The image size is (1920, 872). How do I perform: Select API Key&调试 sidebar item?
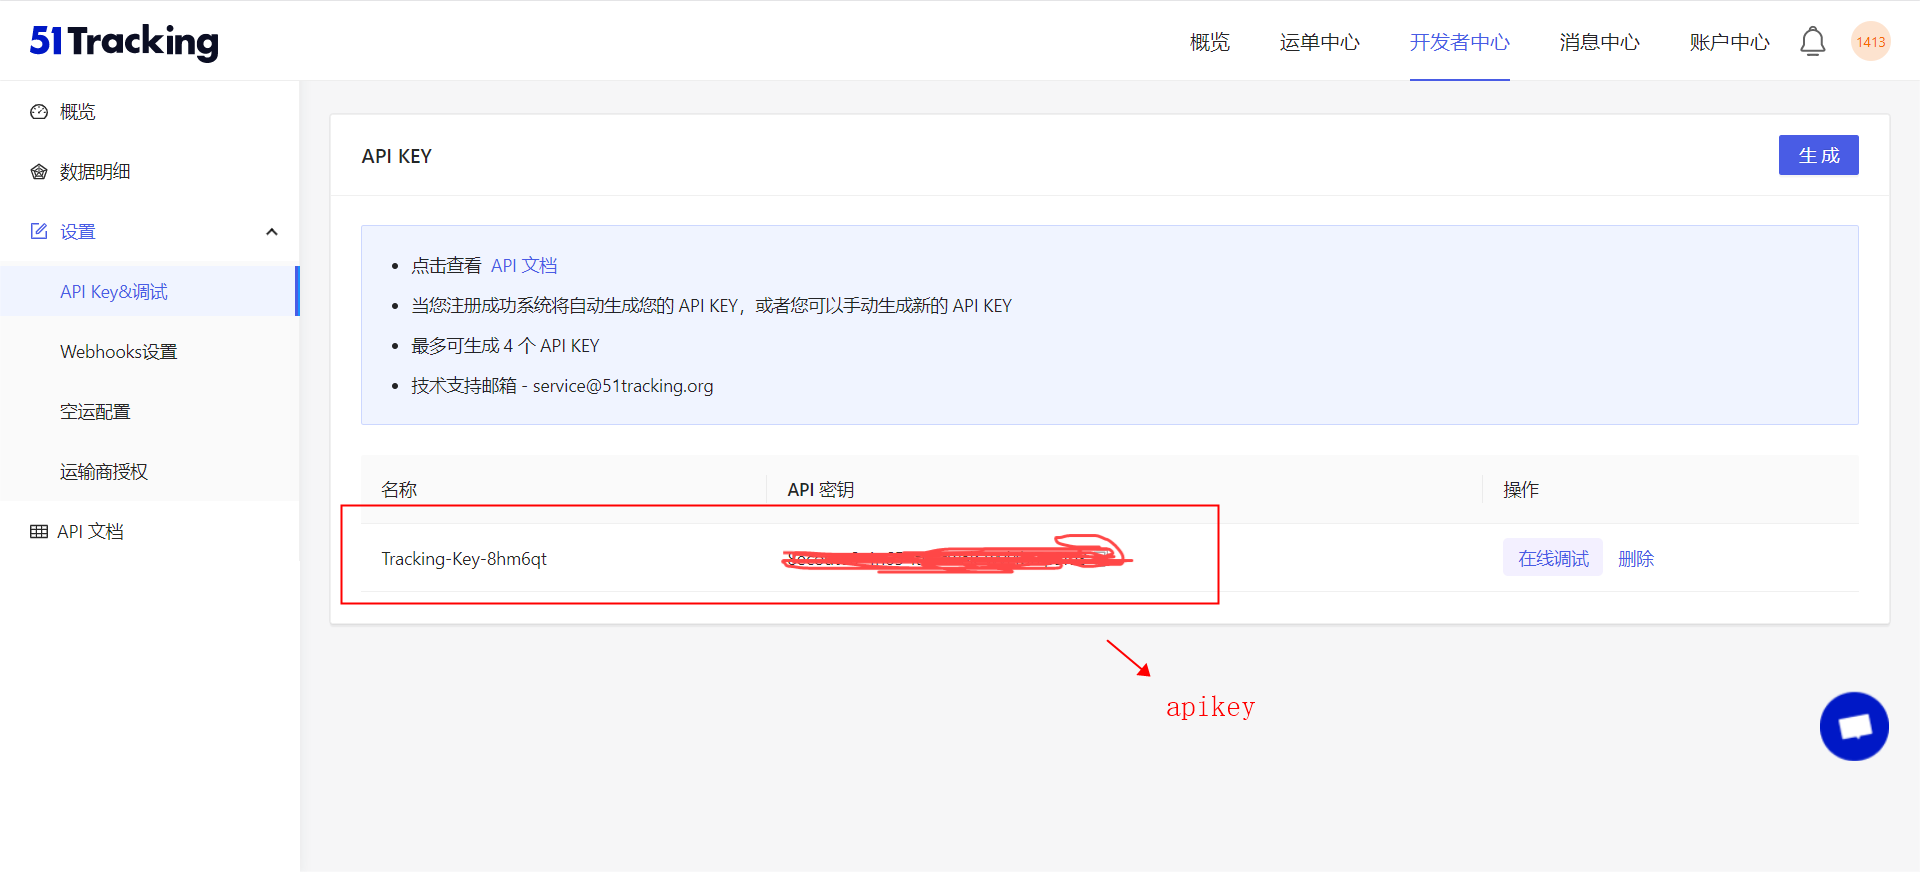pos(150,291)
